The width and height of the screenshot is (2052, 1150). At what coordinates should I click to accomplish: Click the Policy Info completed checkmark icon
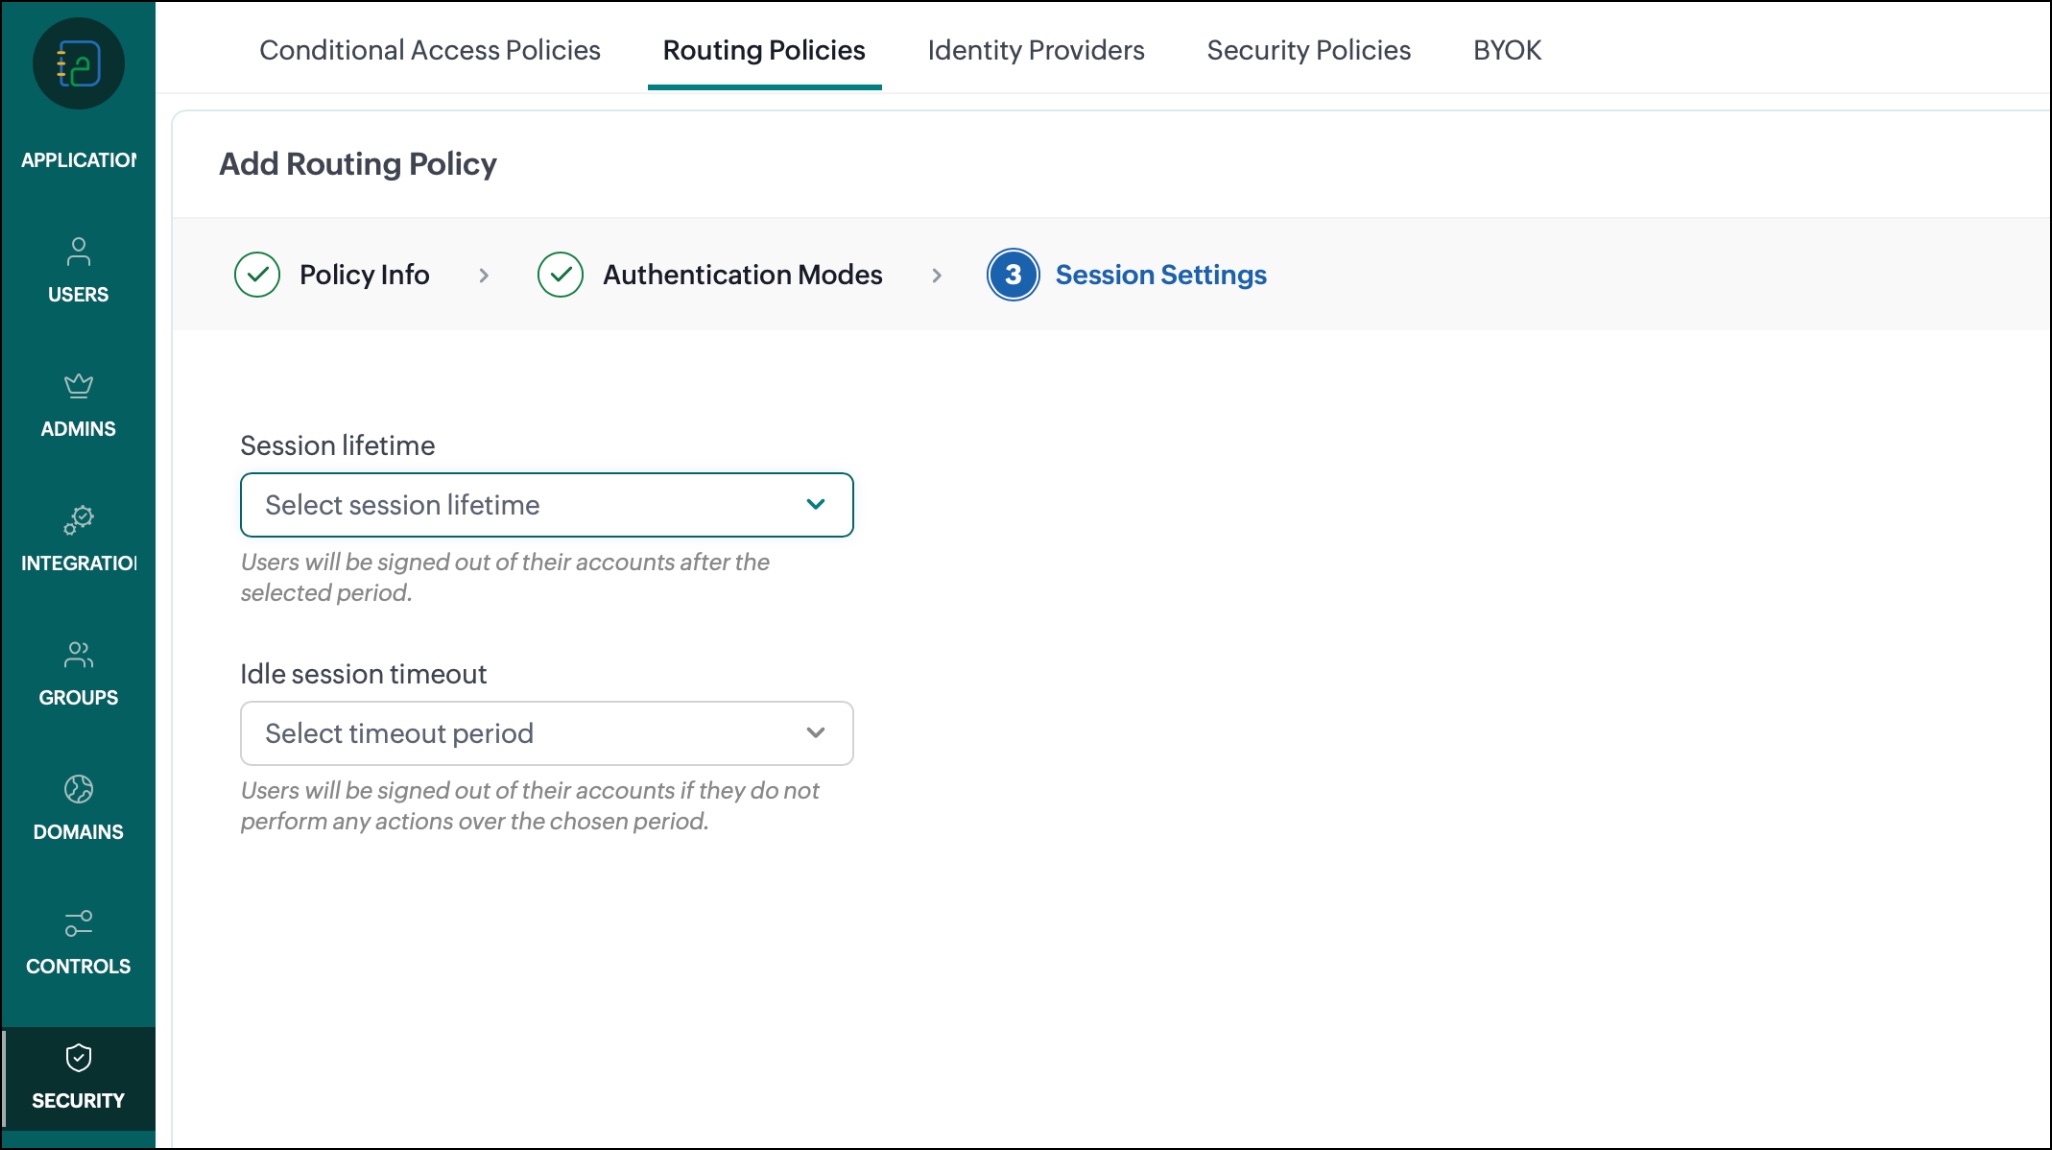pos(257,275)
